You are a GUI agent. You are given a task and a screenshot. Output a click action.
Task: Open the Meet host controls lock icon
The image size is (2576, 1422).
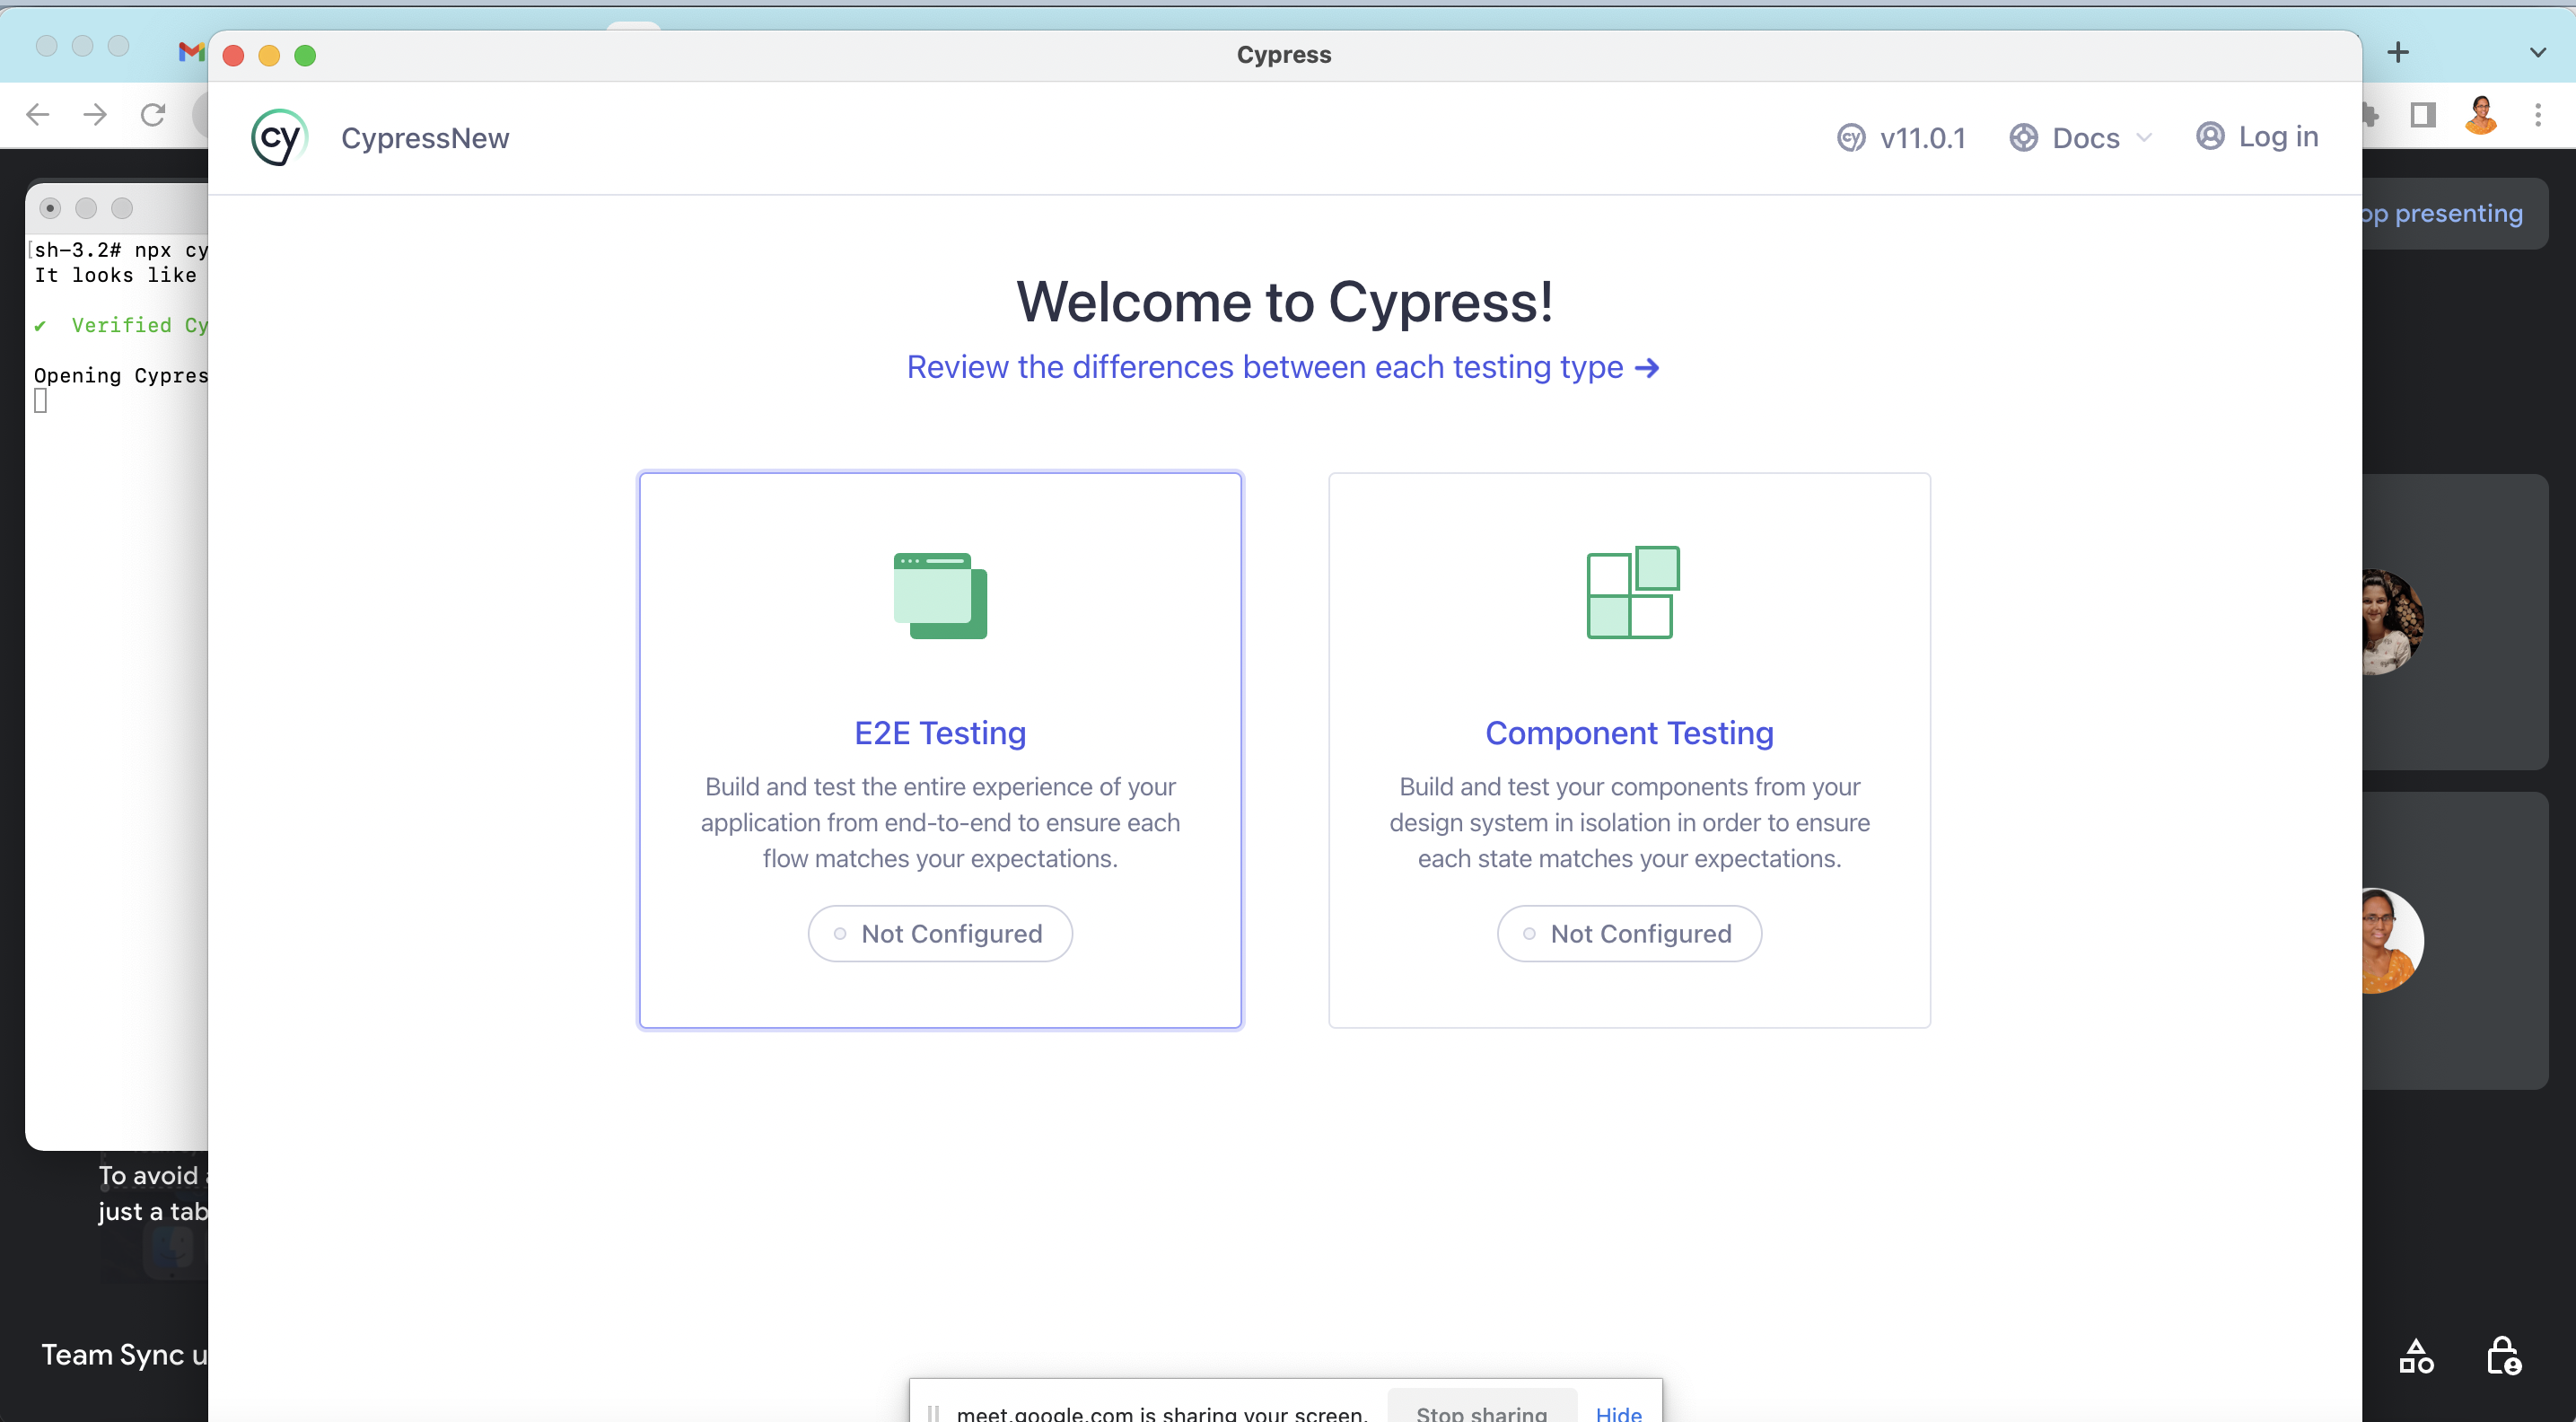pos(2504,1356)
